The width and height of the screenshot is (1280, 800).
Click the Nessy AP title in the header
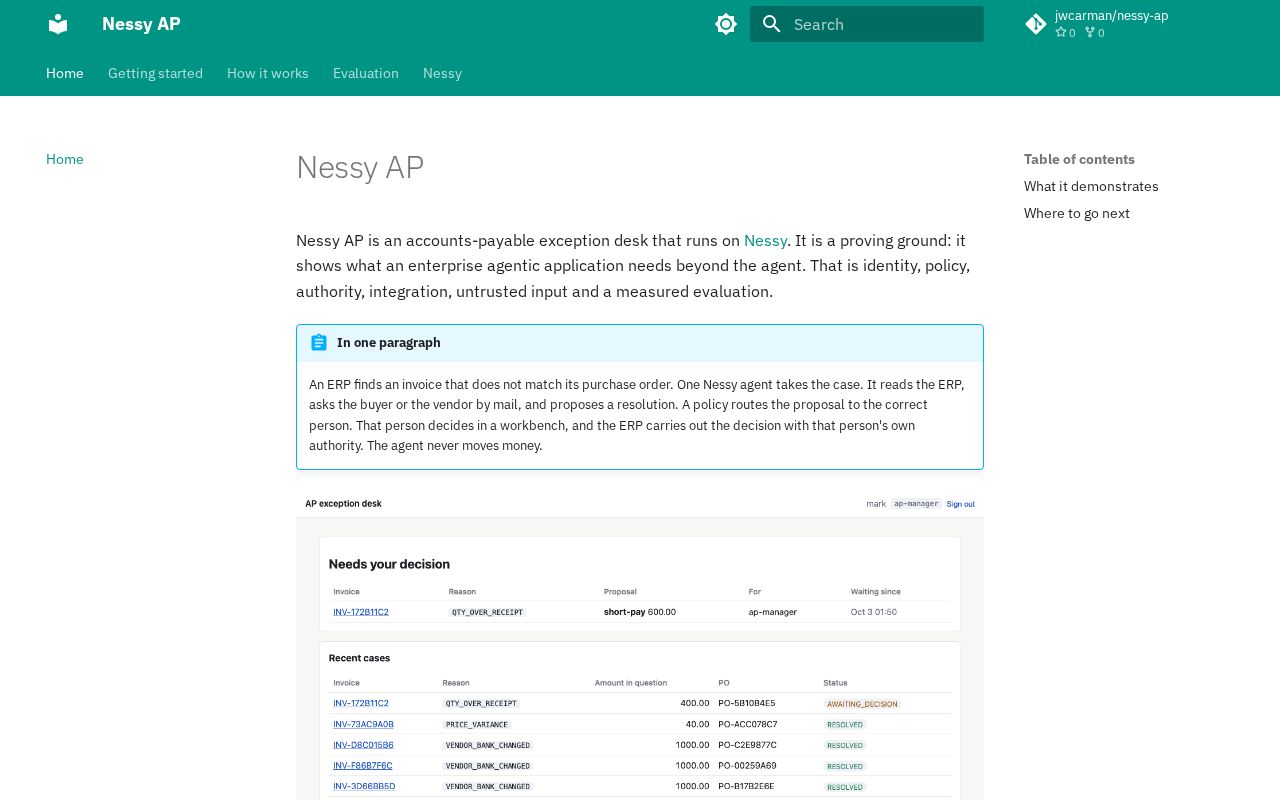click(x=141, y=24)
